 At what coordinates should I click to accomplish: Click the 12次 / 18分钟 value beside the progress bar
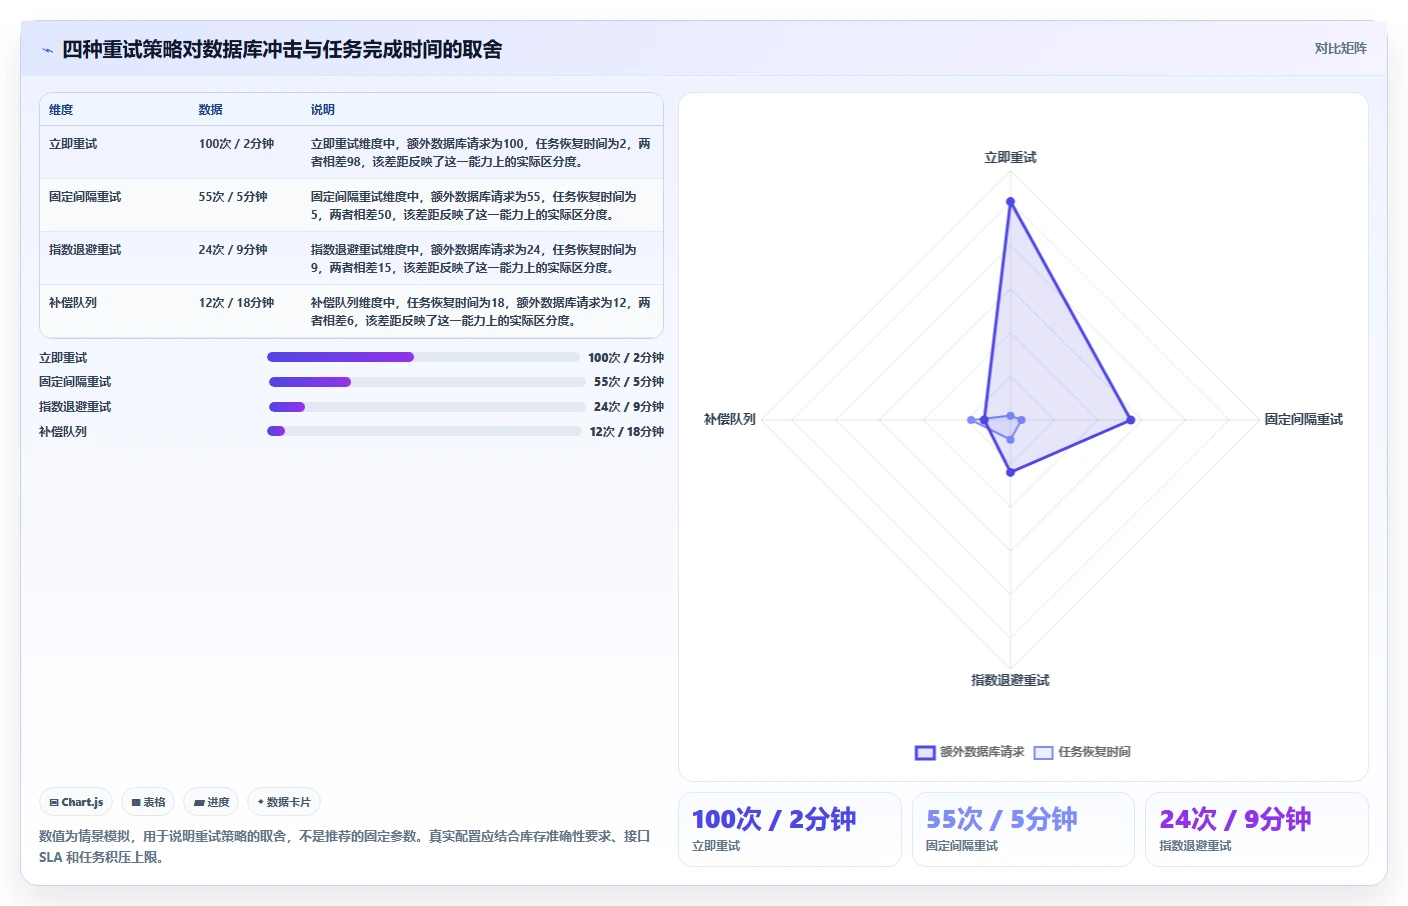click(x=627, y=432)
